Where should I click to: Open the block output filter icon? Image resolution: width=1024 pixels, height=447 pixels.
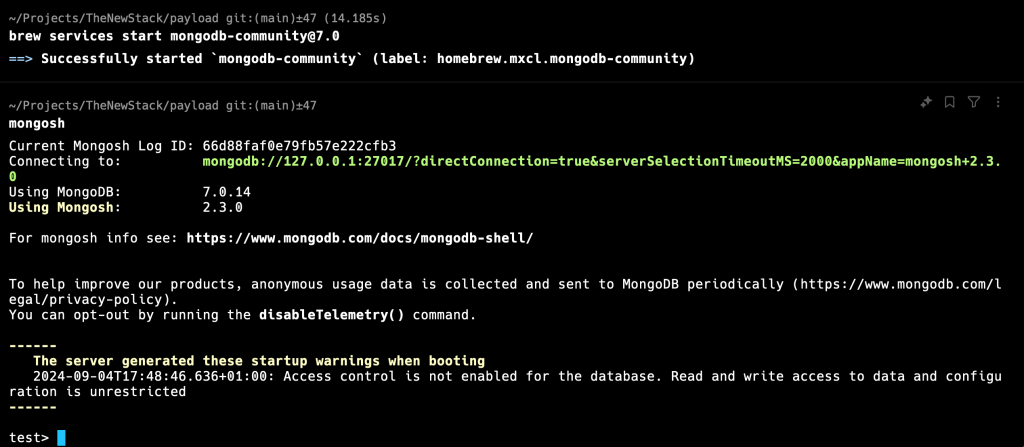point(974,102)
